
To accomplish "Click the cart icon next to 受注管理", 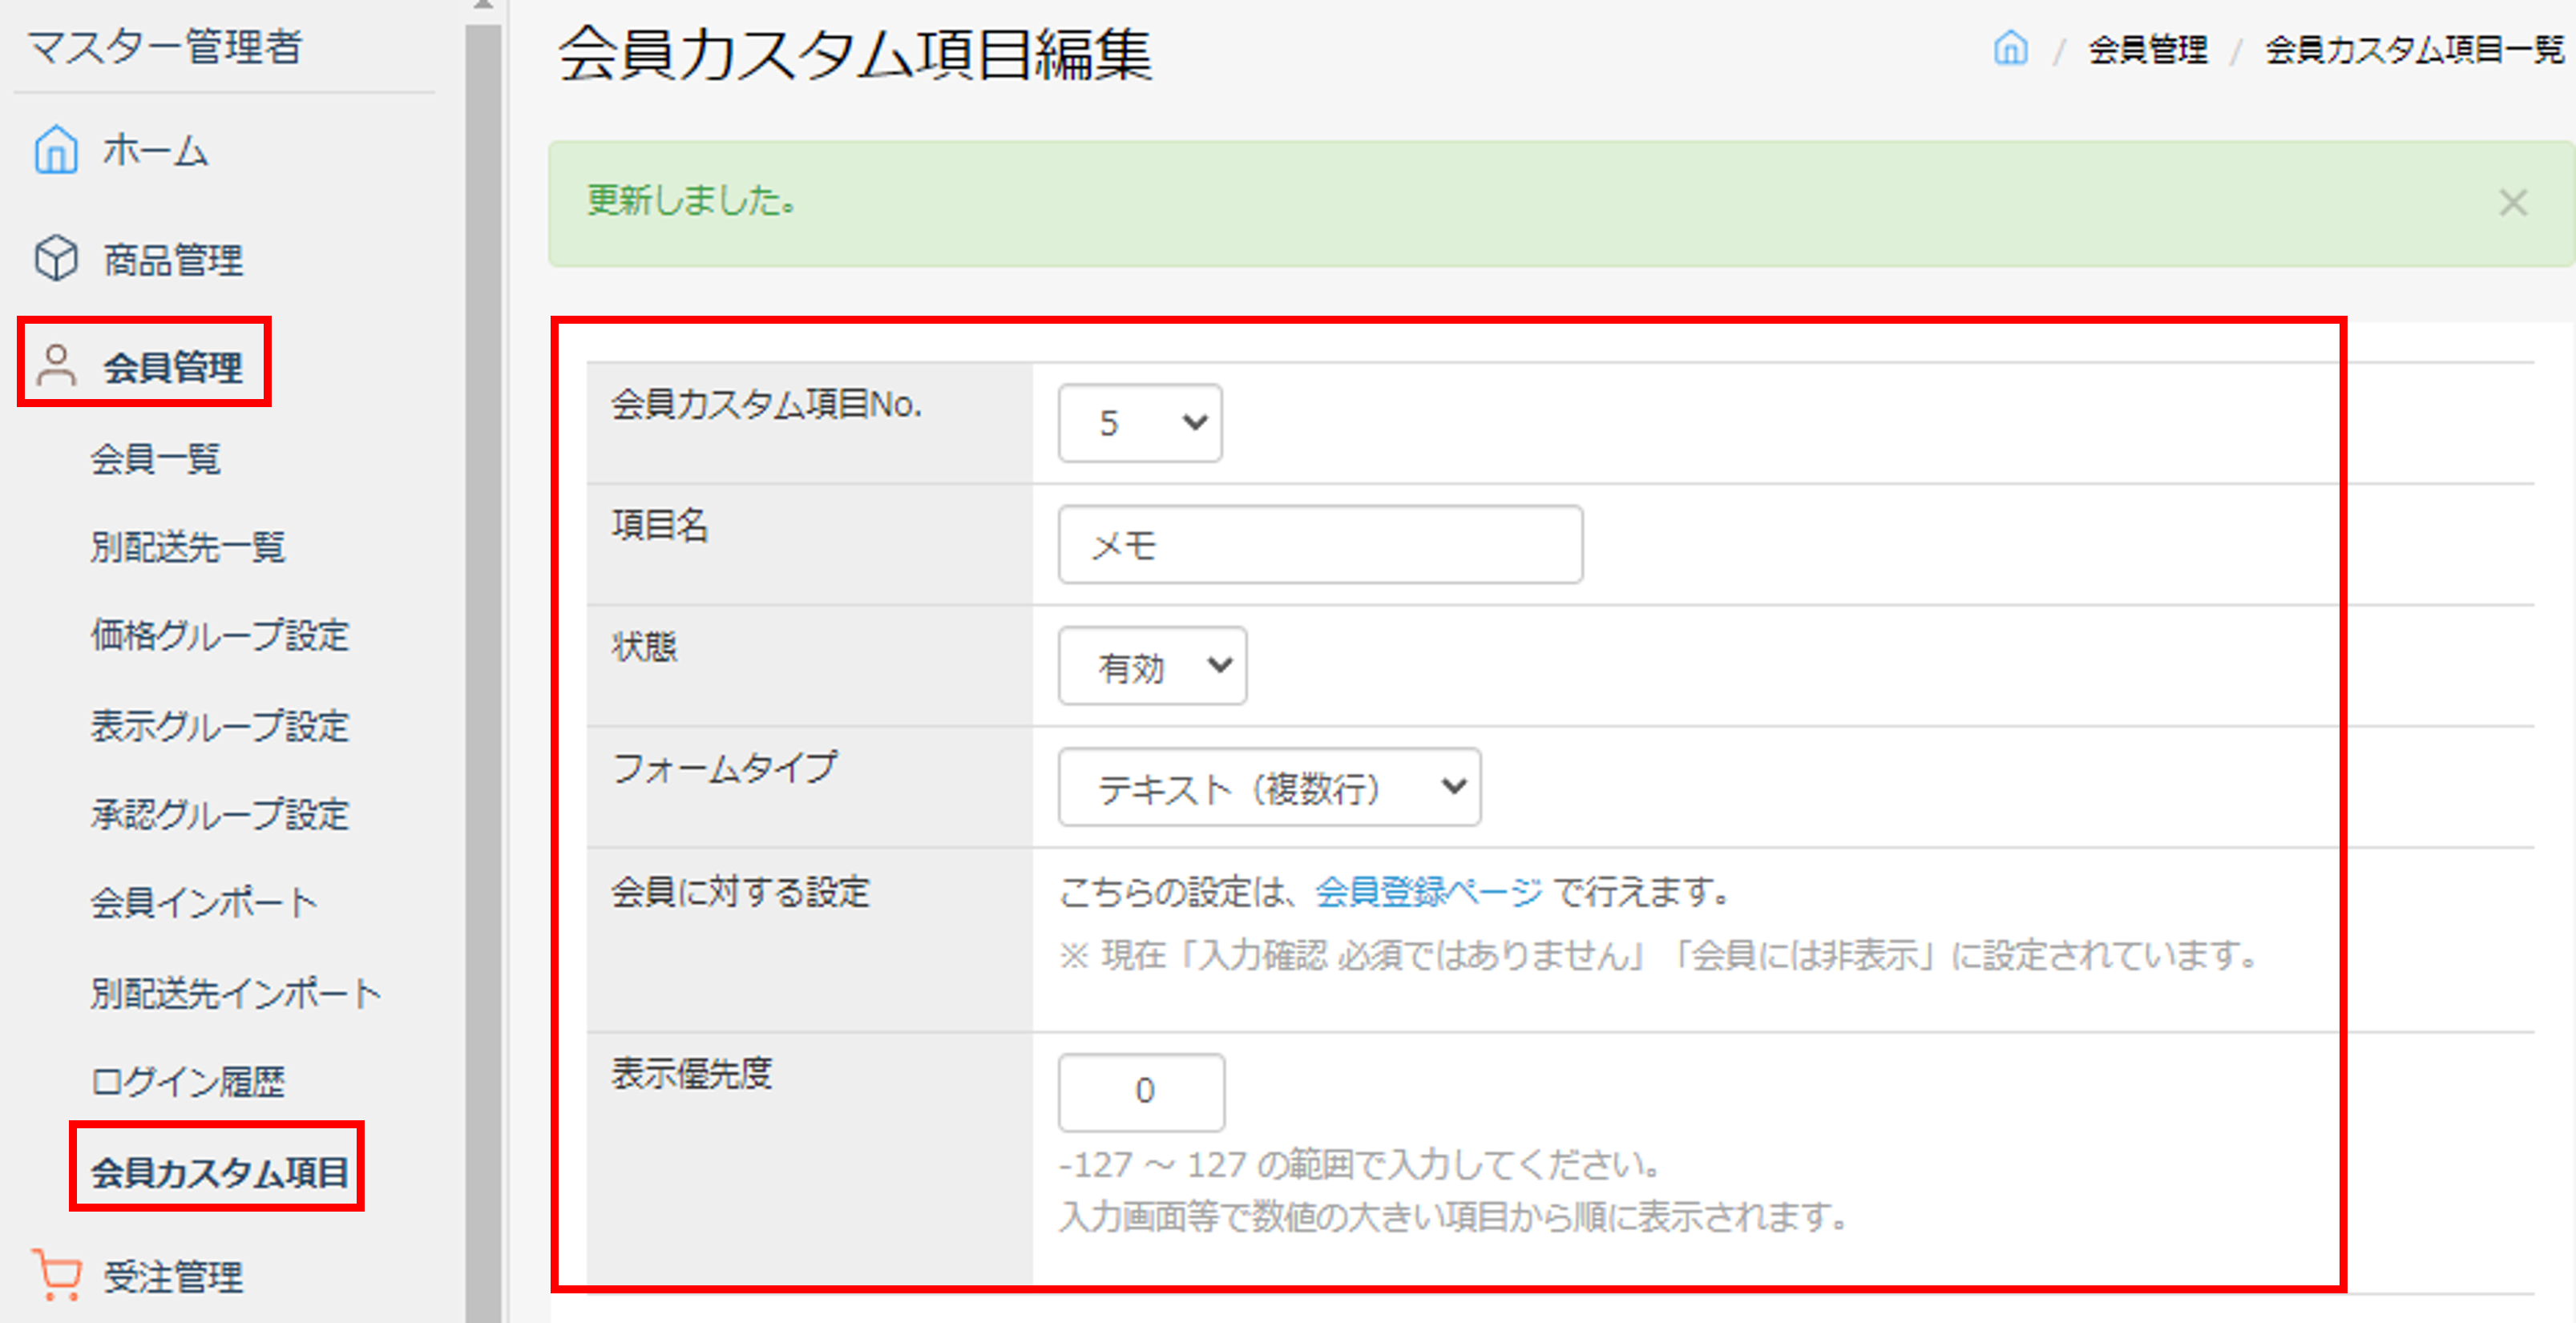I will pyautogui.click(x=56, y=1275).
